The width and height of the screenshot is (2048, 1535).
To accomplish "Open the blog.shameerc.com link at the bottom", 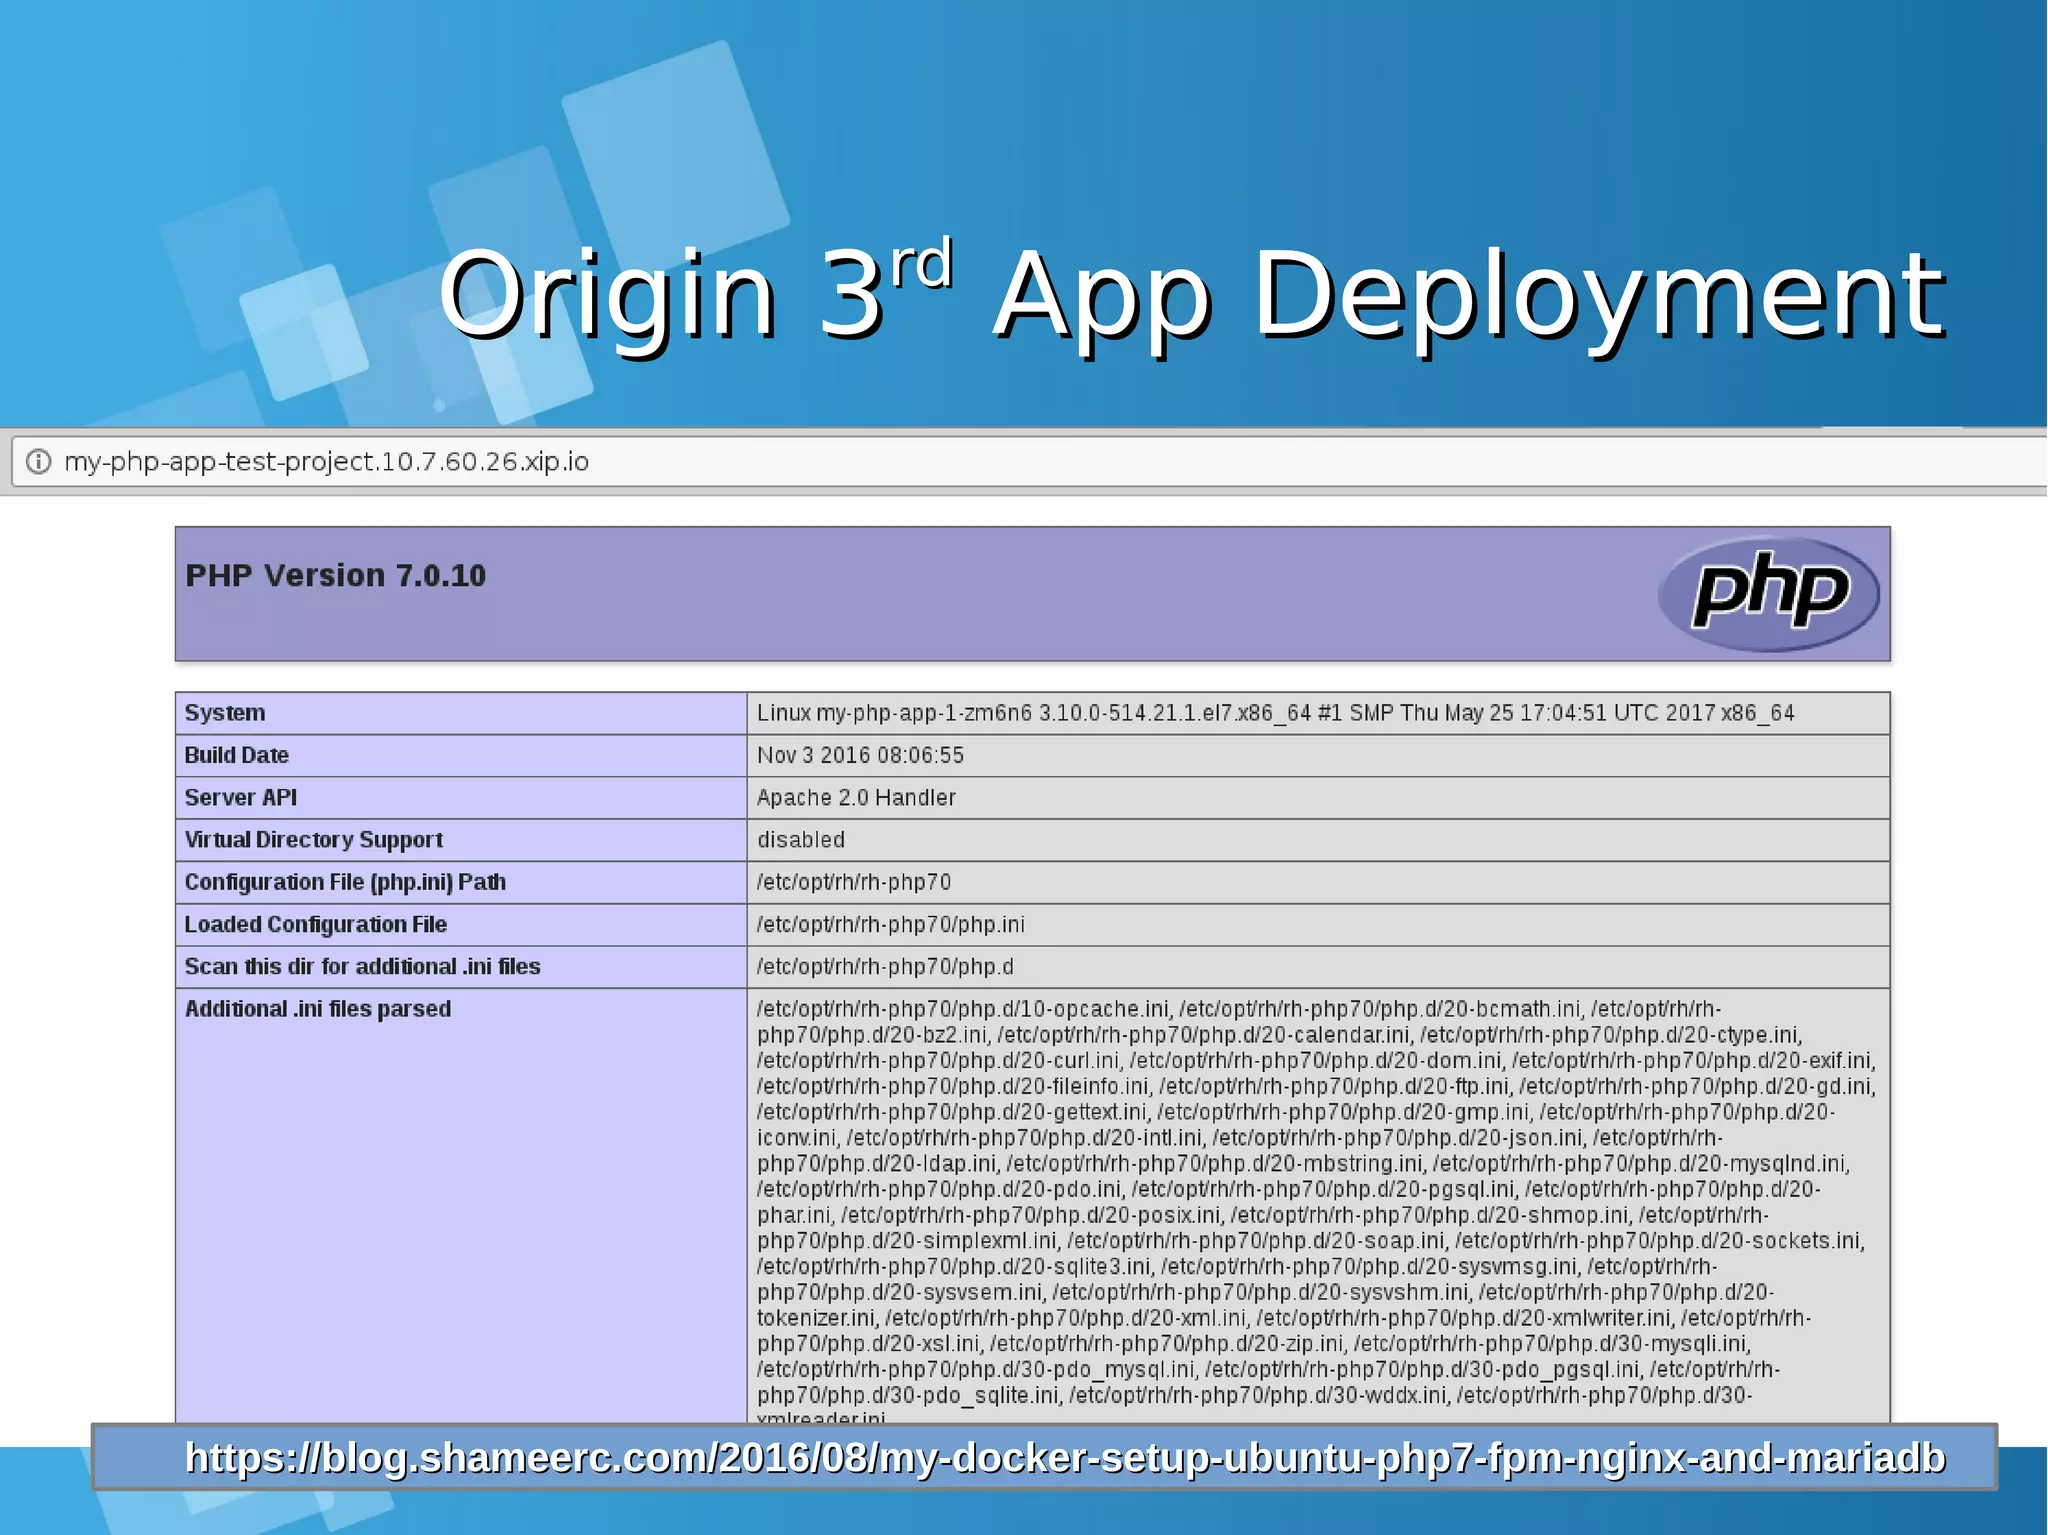I will click(1065, 1458).
